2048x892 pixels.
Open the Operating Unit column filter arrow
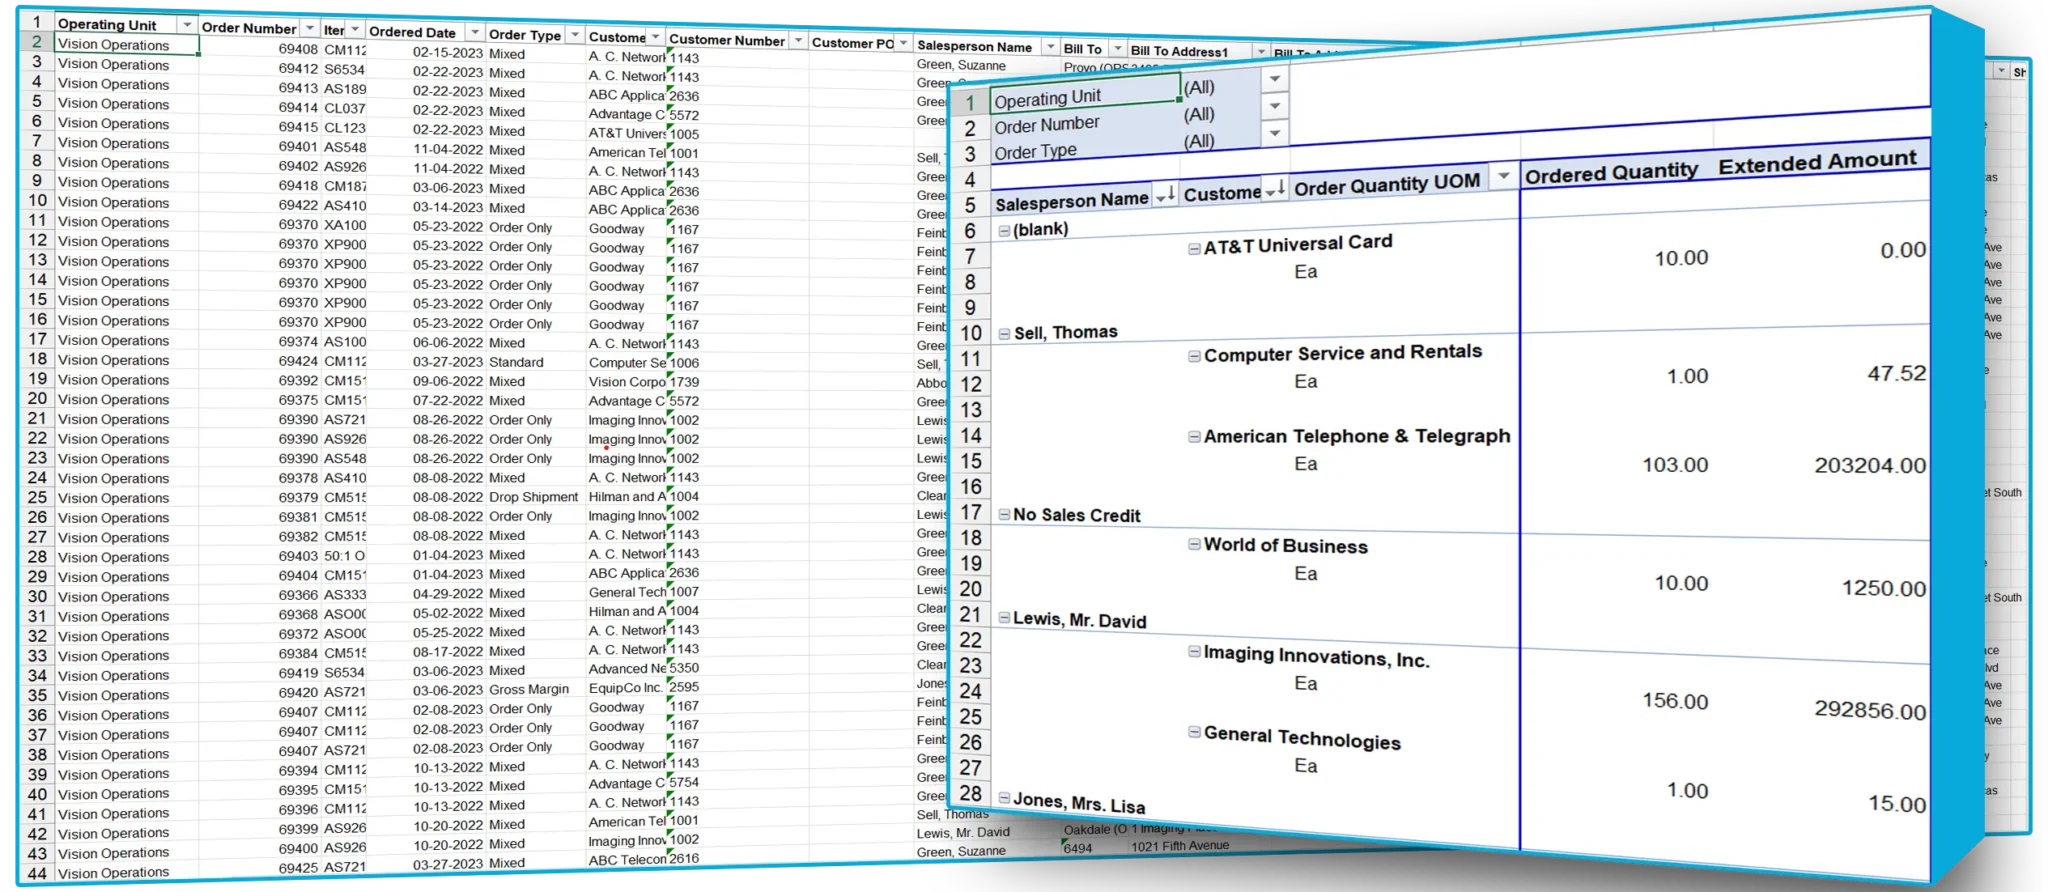coord(186,24)
